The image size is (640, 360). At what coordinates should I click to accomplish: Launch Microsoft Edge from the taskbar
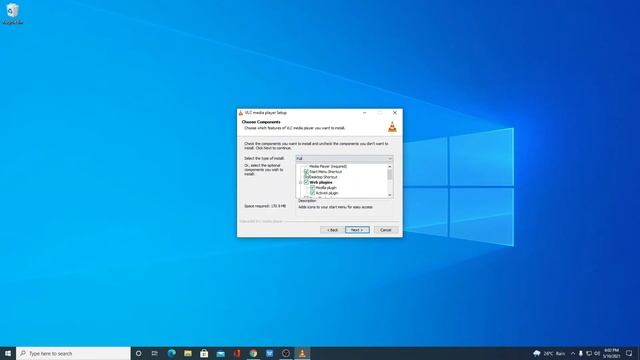tap(171, 353)
